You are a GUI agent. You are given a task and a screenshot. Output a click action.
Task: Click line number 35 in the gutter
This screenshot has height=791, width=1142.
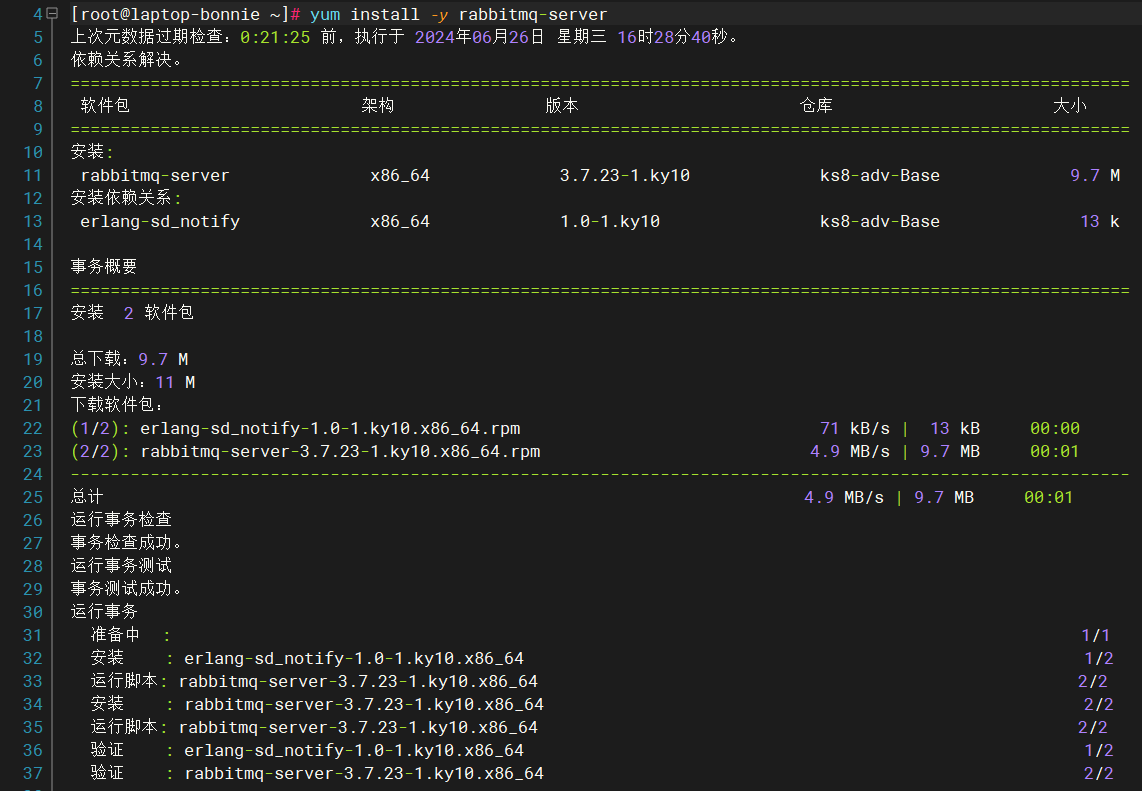coord(33,728)
